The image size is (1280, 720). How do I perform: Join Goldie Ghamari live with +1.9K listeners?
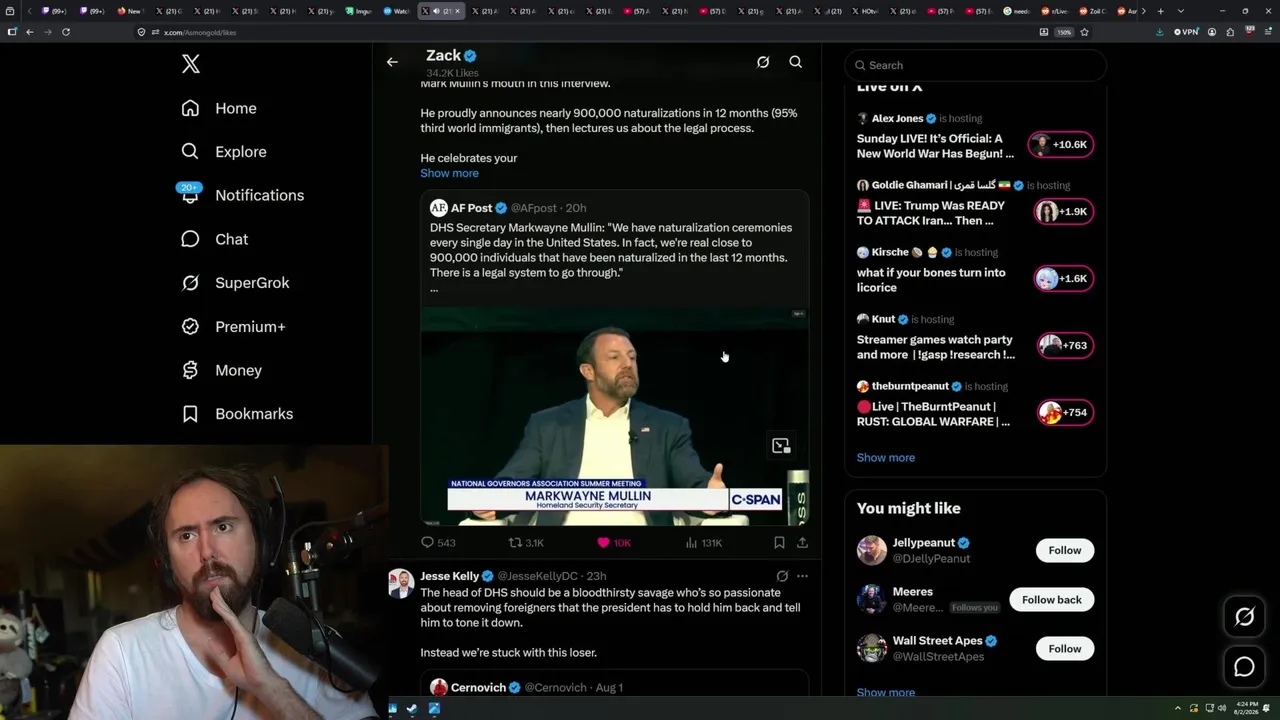[1064, 212]
